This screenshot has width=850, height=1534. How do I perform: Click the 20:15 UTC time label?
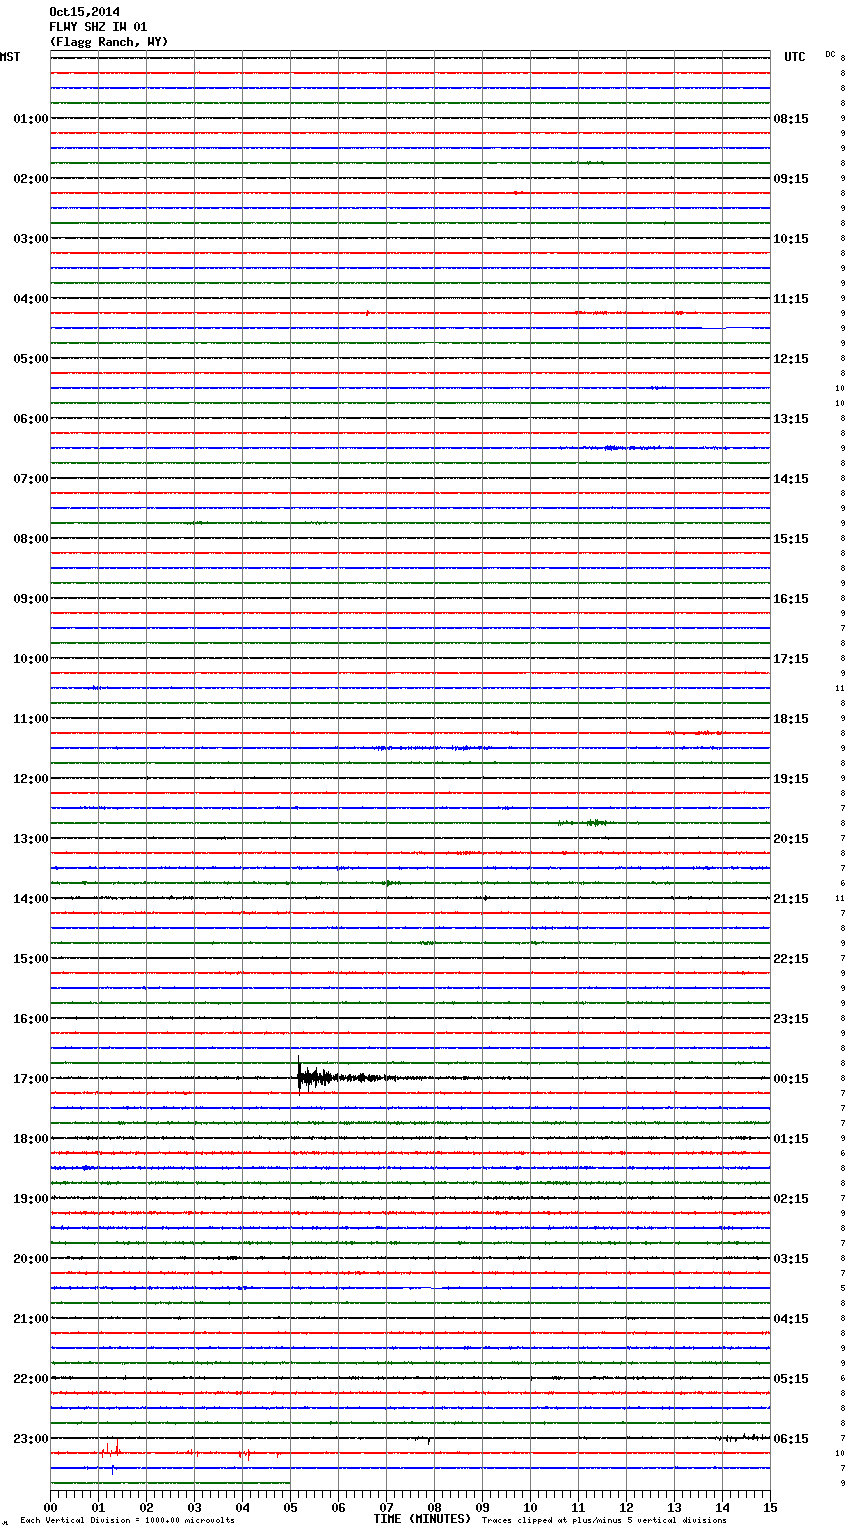click(x=791, y=839)
